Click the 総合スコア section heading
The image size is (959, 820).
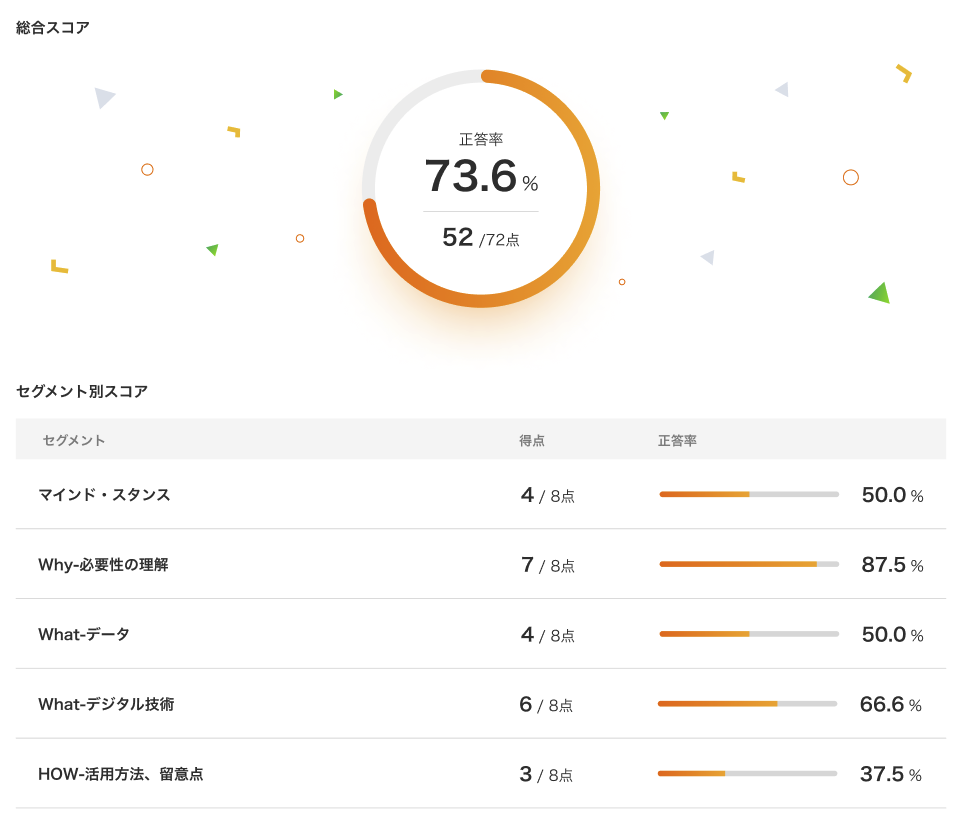(51, 28)
